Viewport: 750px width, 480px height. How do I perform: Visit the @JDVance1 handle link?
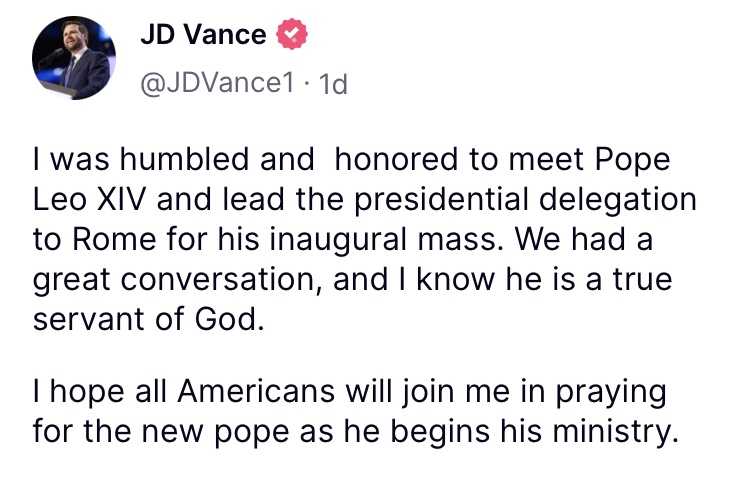pyautogui.click(x=217, y=83)
